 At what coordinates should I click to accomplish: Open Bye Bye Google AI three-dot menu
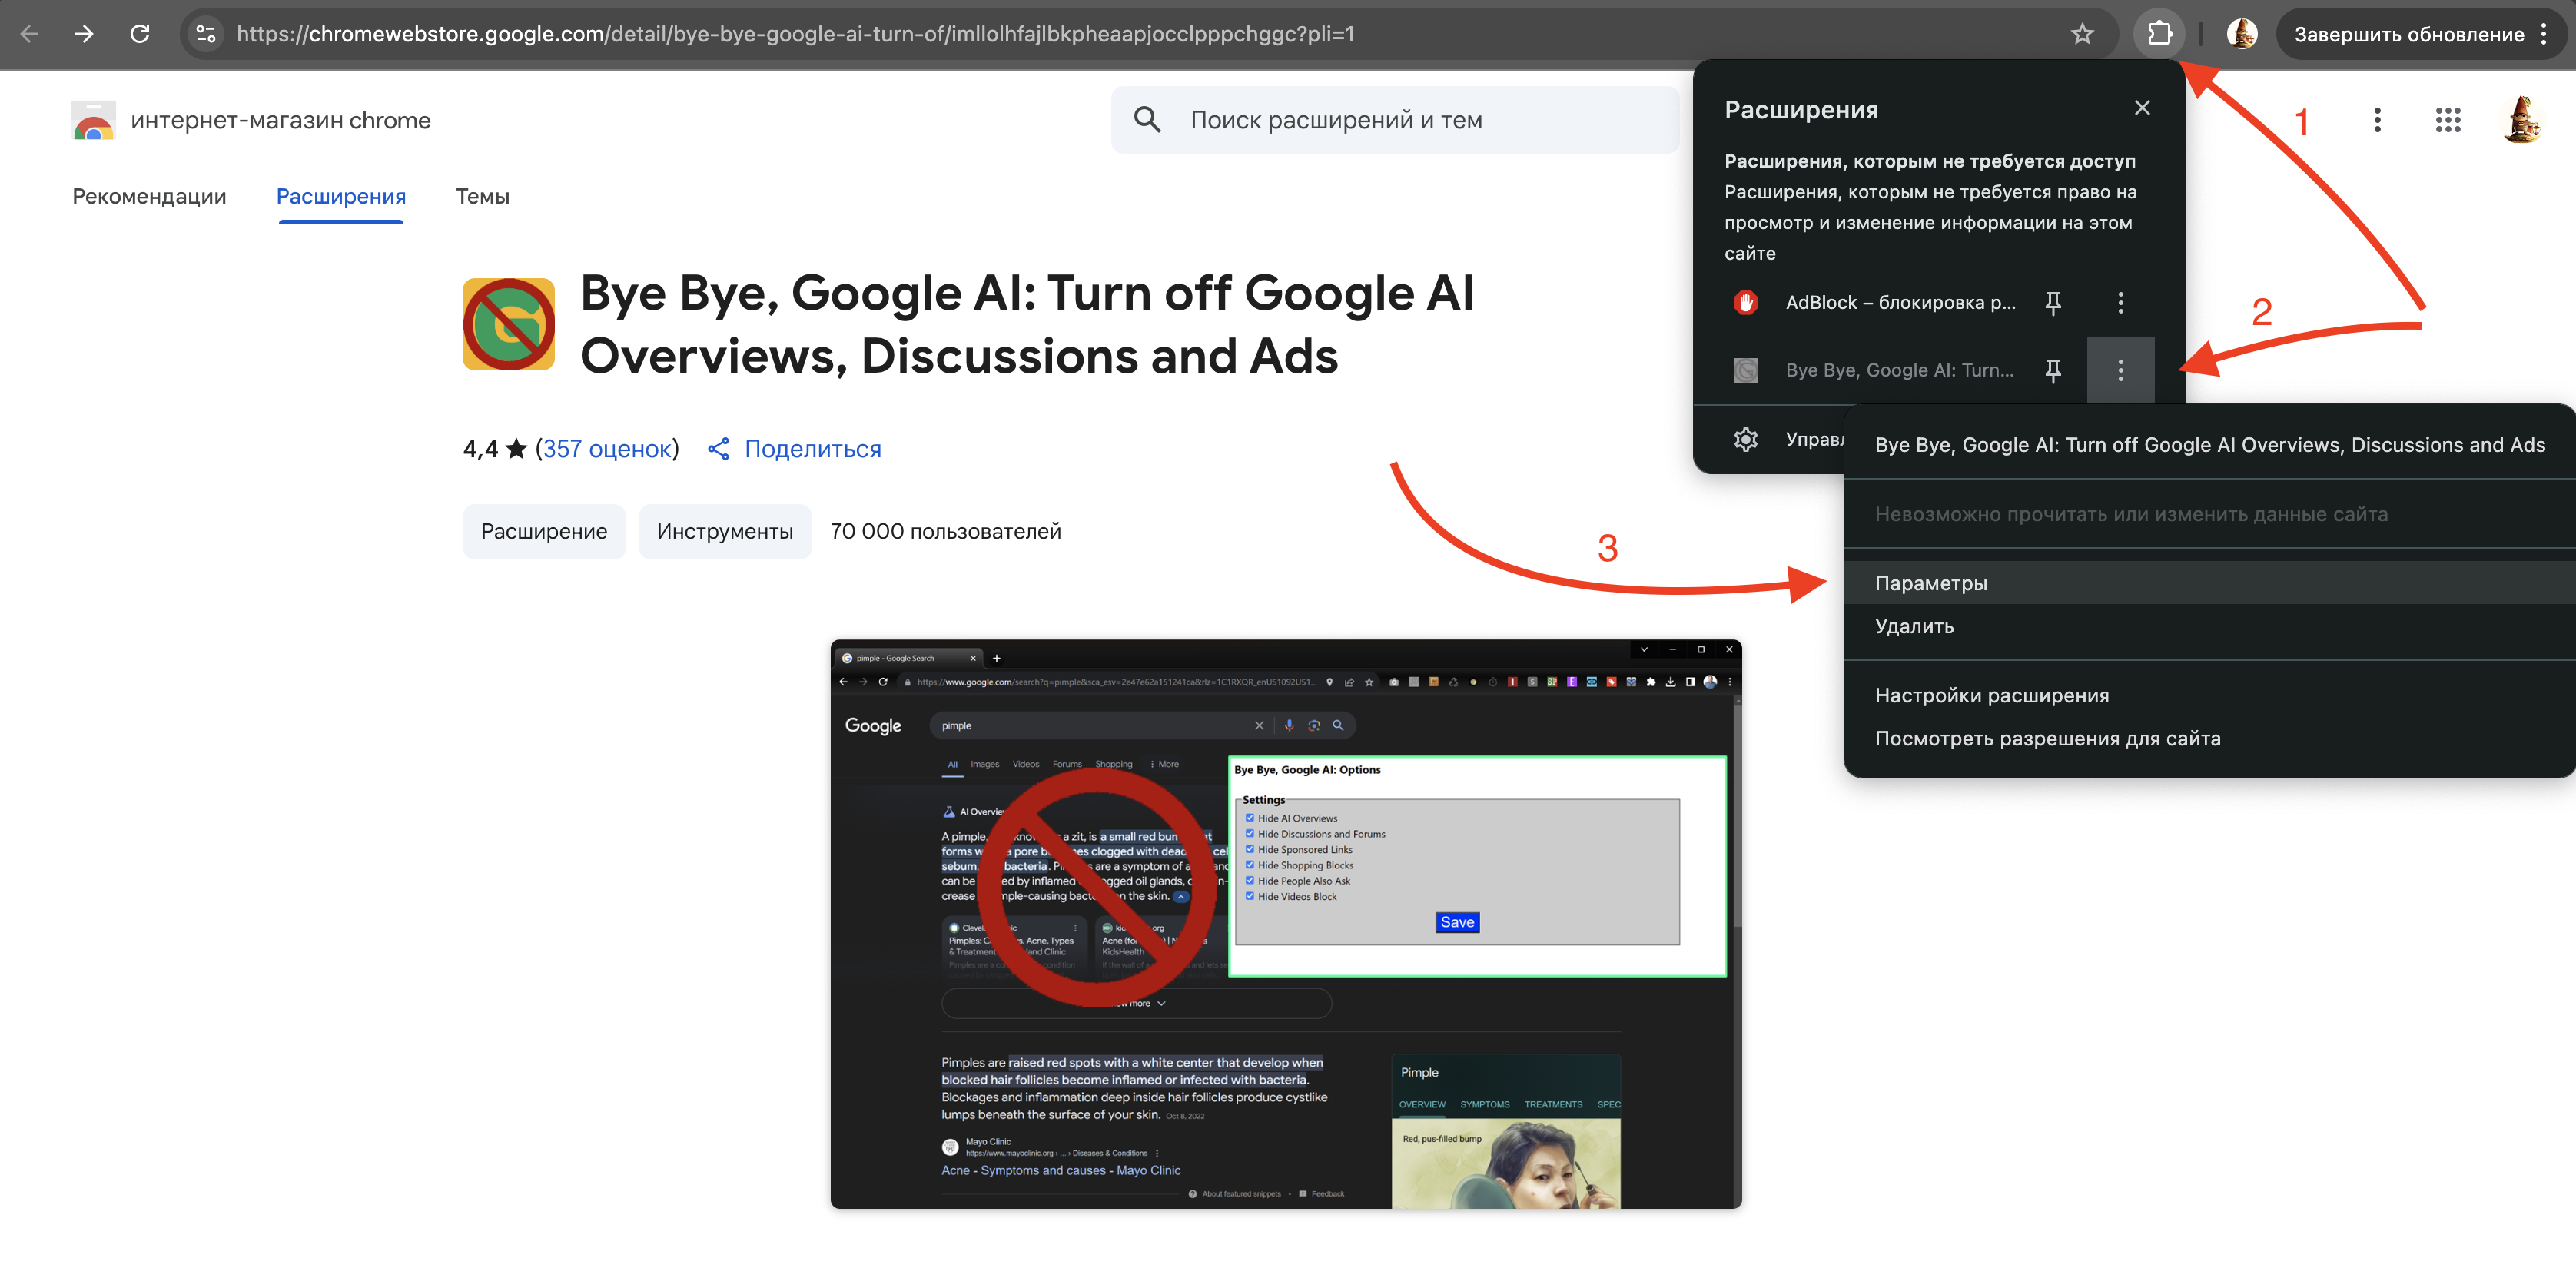2120,370
